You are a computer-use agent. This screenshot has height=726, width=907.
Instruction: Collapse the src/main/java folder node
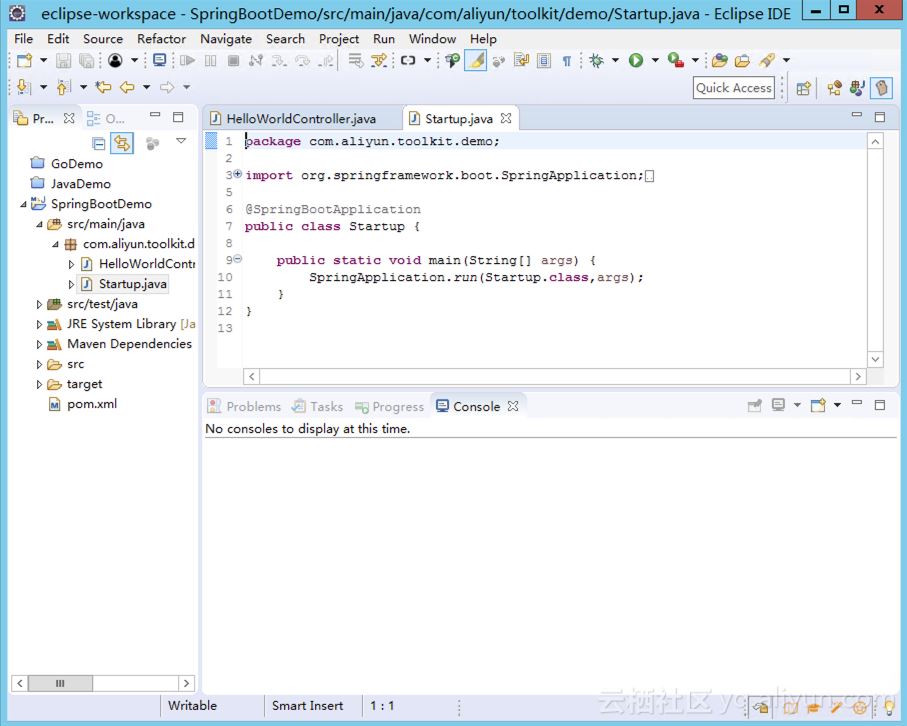point(39,224)
